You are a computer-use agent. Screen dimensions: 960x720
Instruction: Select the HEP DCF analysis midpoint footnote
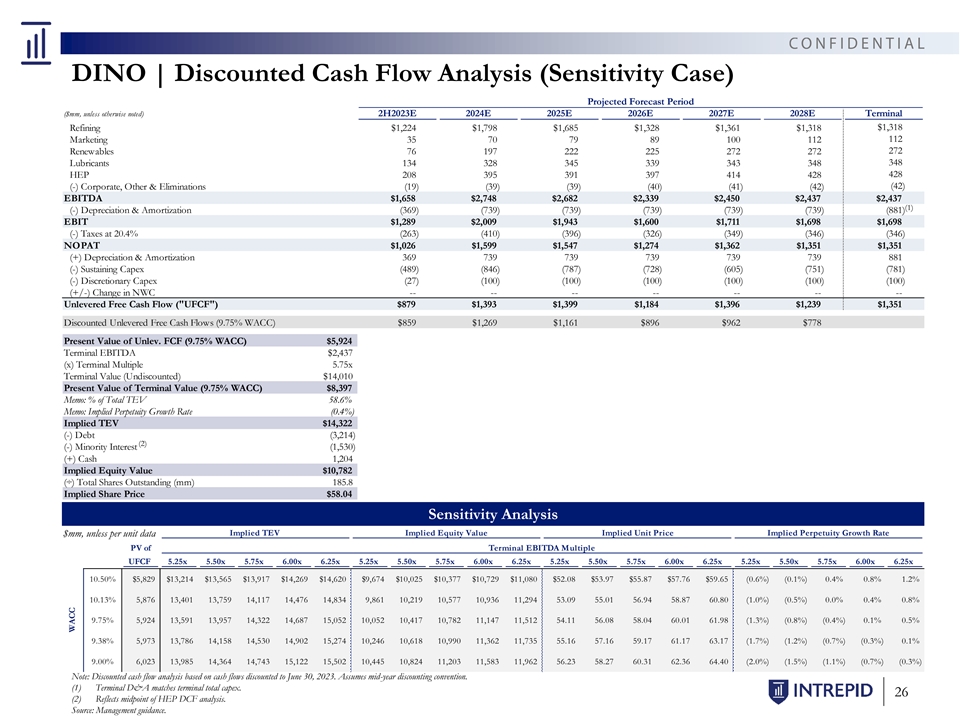tap(148, 699)
